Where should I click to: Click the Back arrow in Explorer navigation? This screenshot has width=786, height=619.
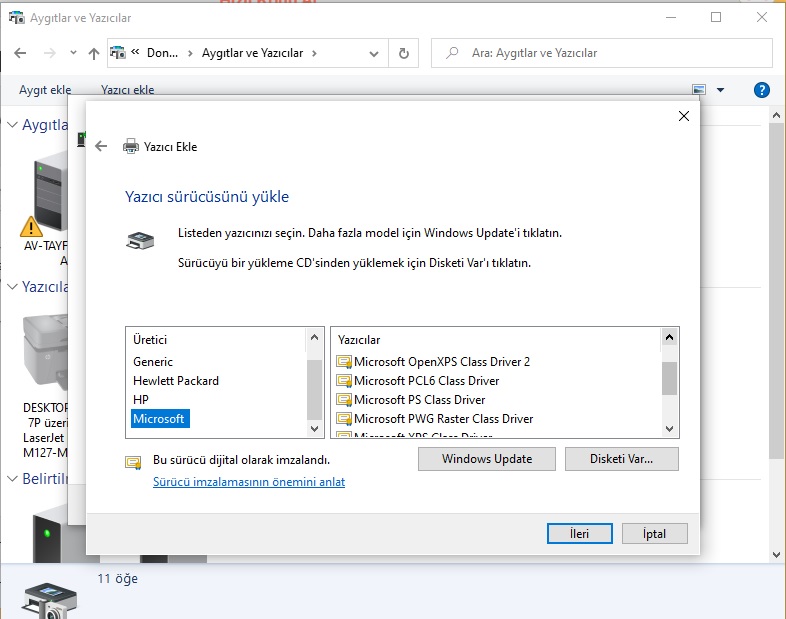click(x=20, y=53)
